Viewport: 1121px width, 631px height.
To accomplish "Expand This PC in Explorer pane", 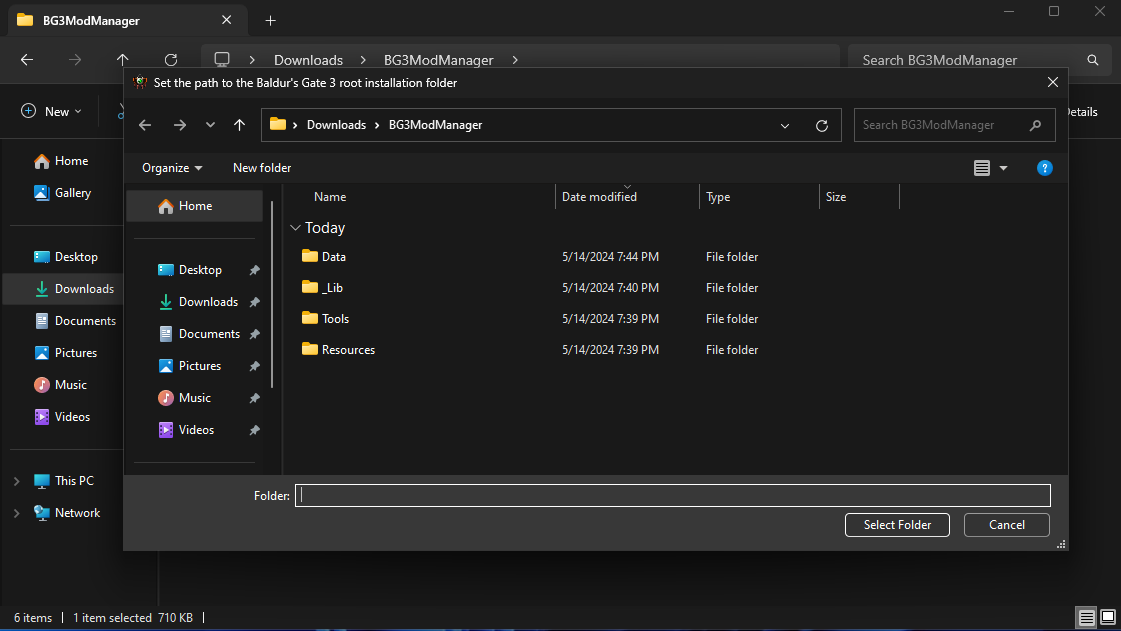I will click(x=16, y=482).
